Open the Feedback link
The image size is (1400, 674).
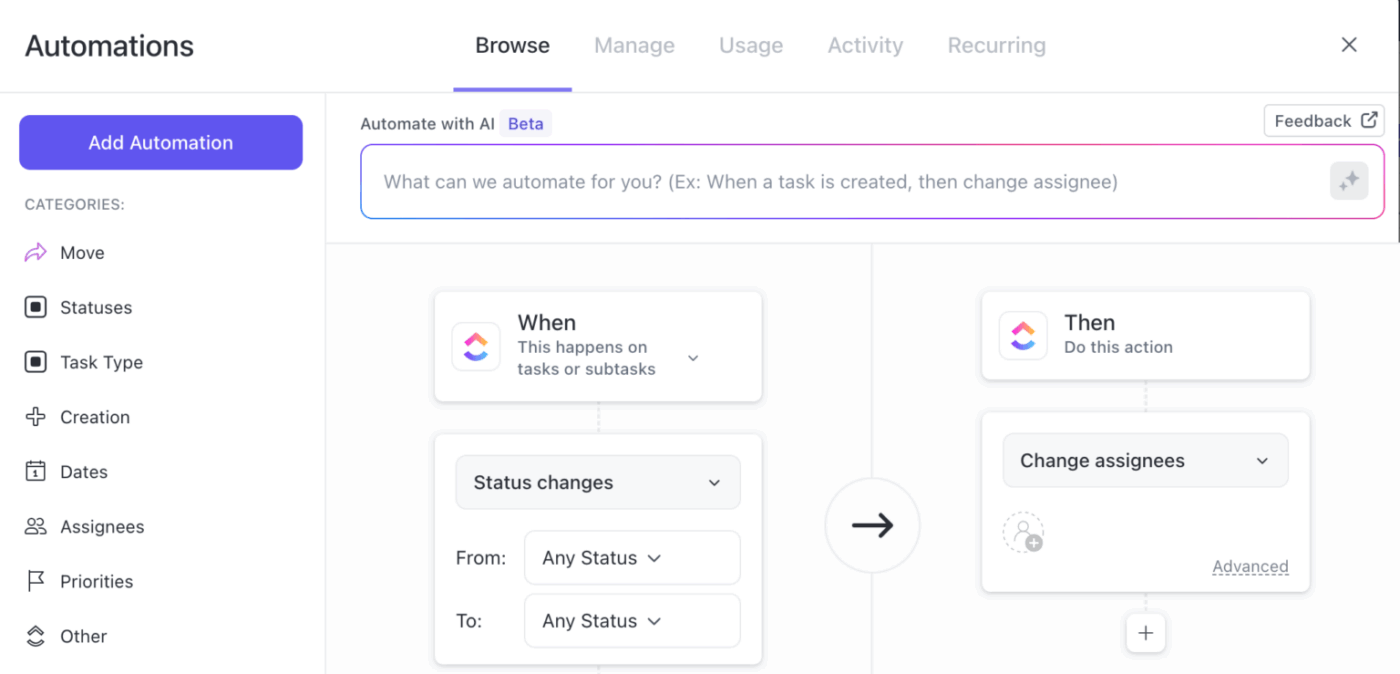1323,120
